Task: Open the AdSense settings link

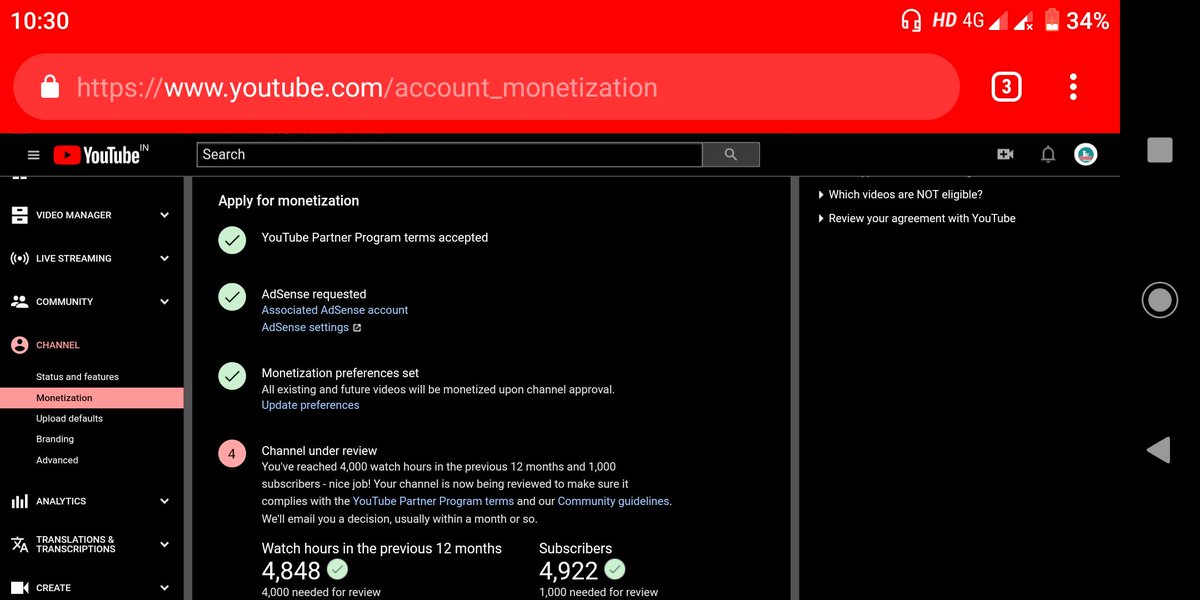Action: 305,327
